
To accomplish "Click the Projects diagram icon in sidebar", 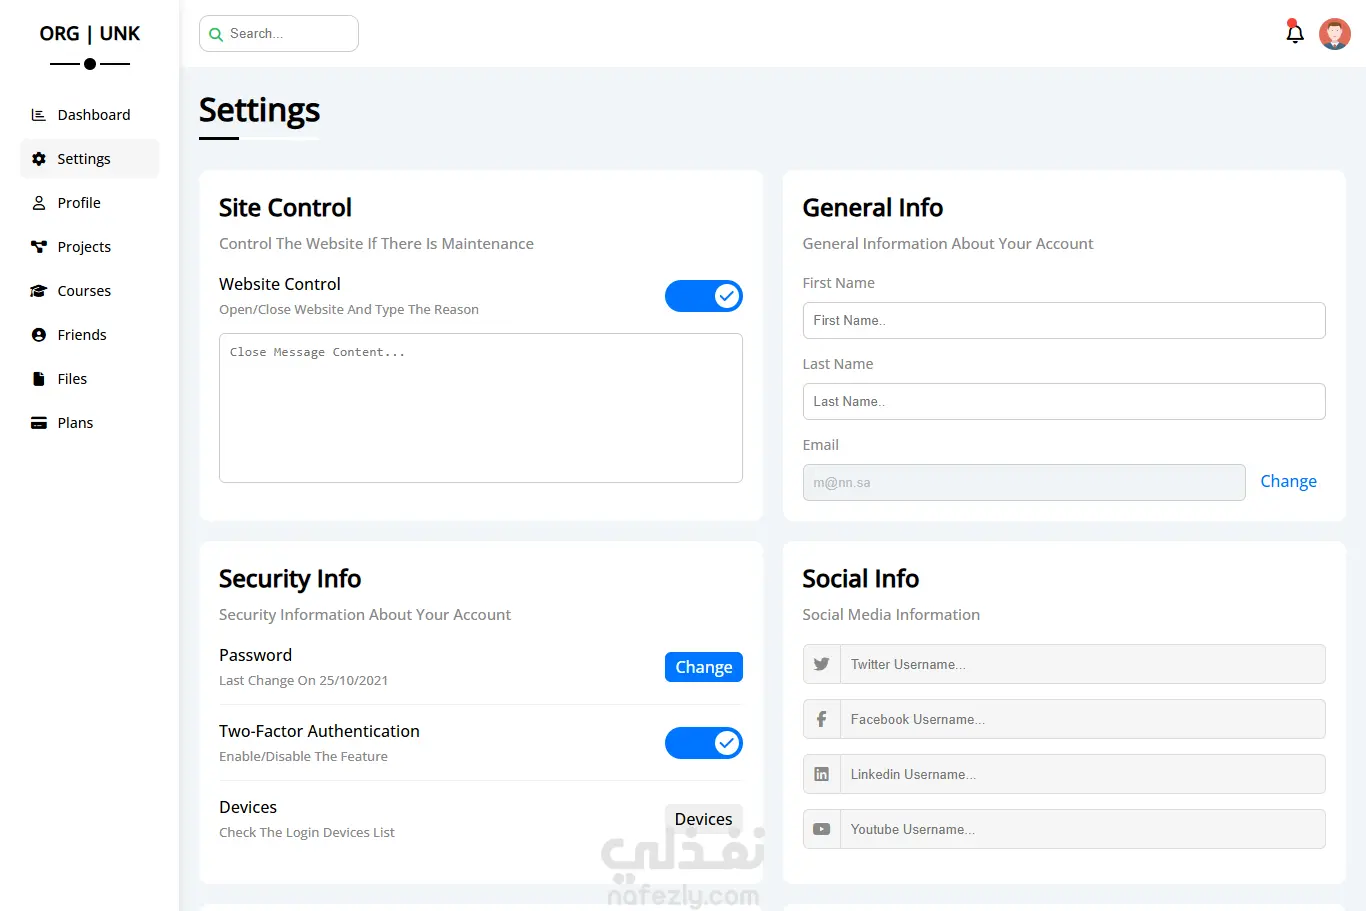I will tap(39, 247).
